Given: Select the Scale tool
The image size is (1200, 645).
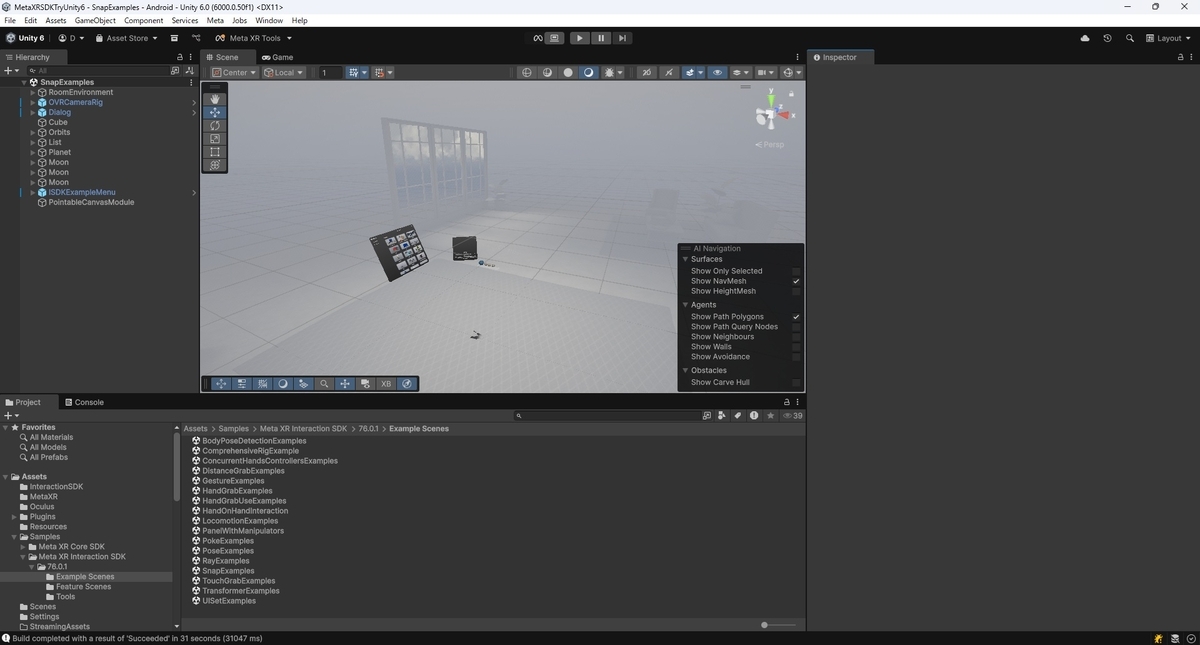Looking at the screenshot, I should [x=215, y=139].
